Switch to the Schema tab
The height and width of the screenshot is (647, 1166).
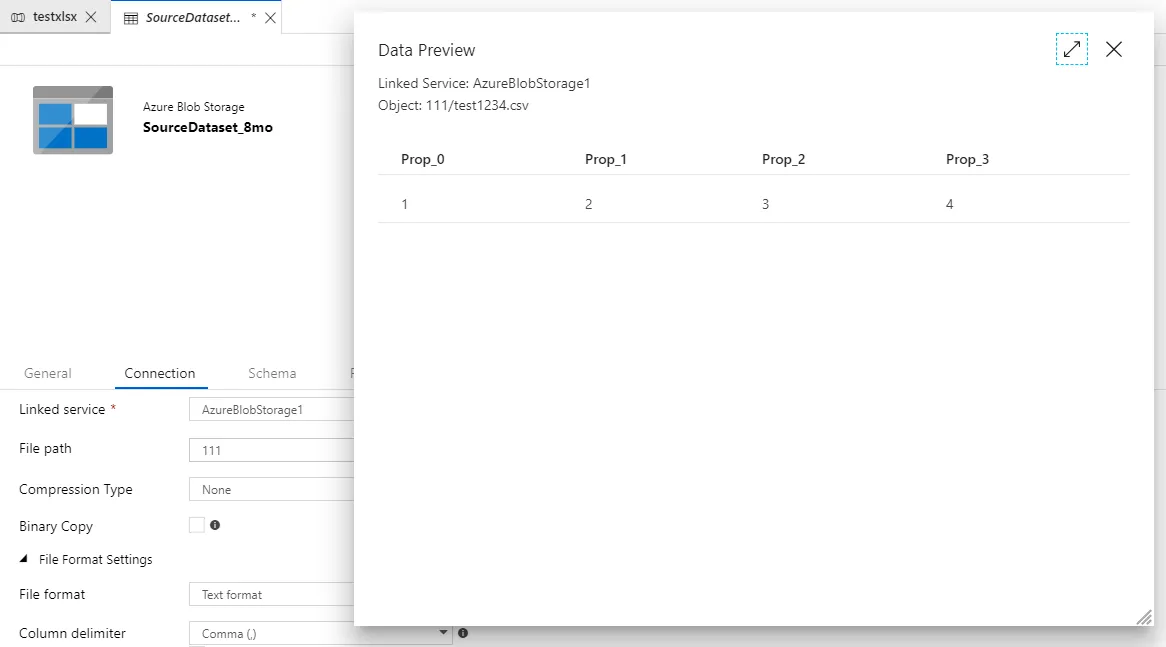(x=272, y=373)
